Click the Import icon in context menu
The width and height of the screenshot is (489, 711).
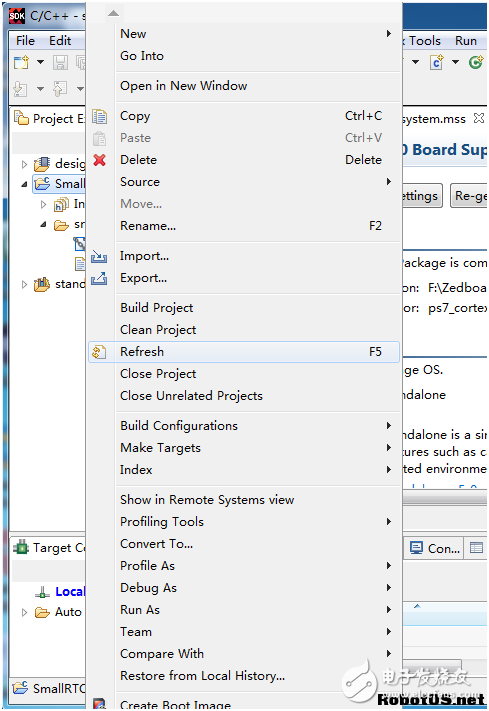pos(99,256)
